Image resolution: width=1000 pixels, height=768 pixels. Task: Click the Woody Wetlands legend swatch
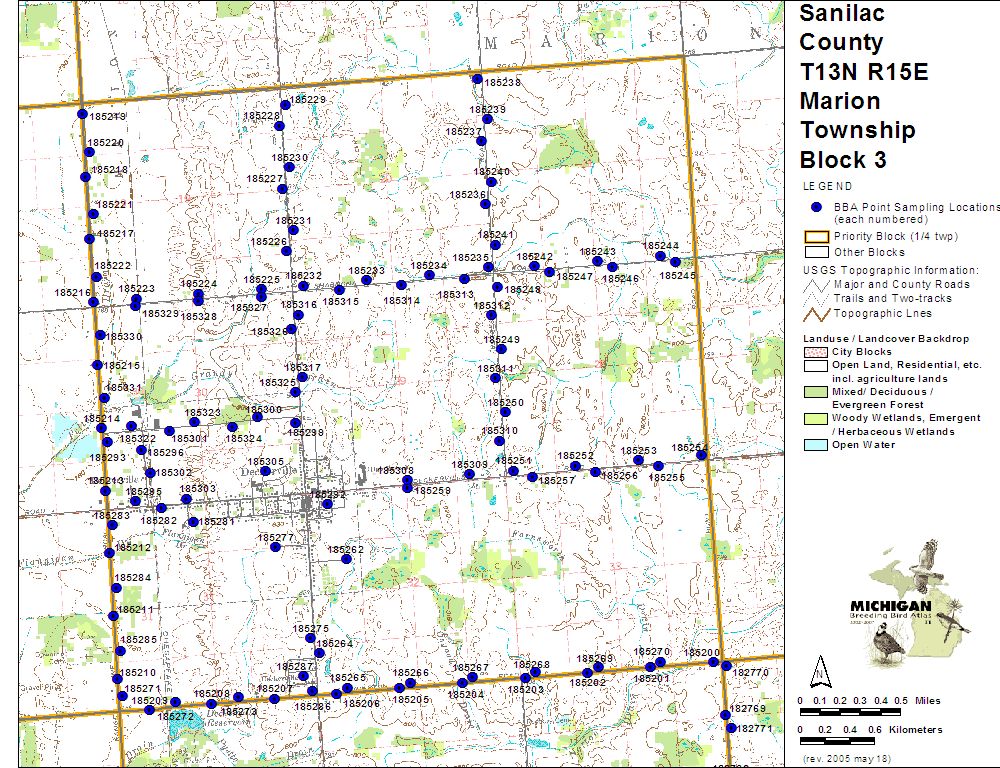[x=815, y=418]
